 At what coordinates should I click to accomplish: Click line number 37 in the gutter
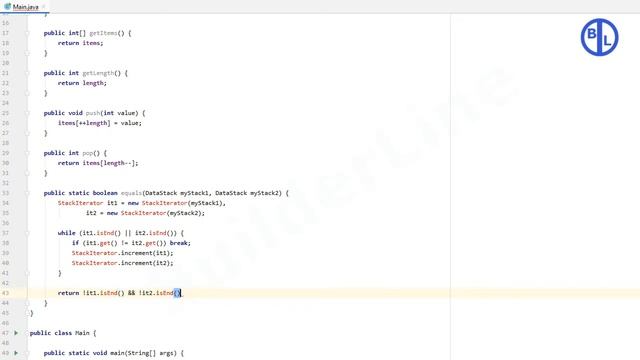(5, 233)
